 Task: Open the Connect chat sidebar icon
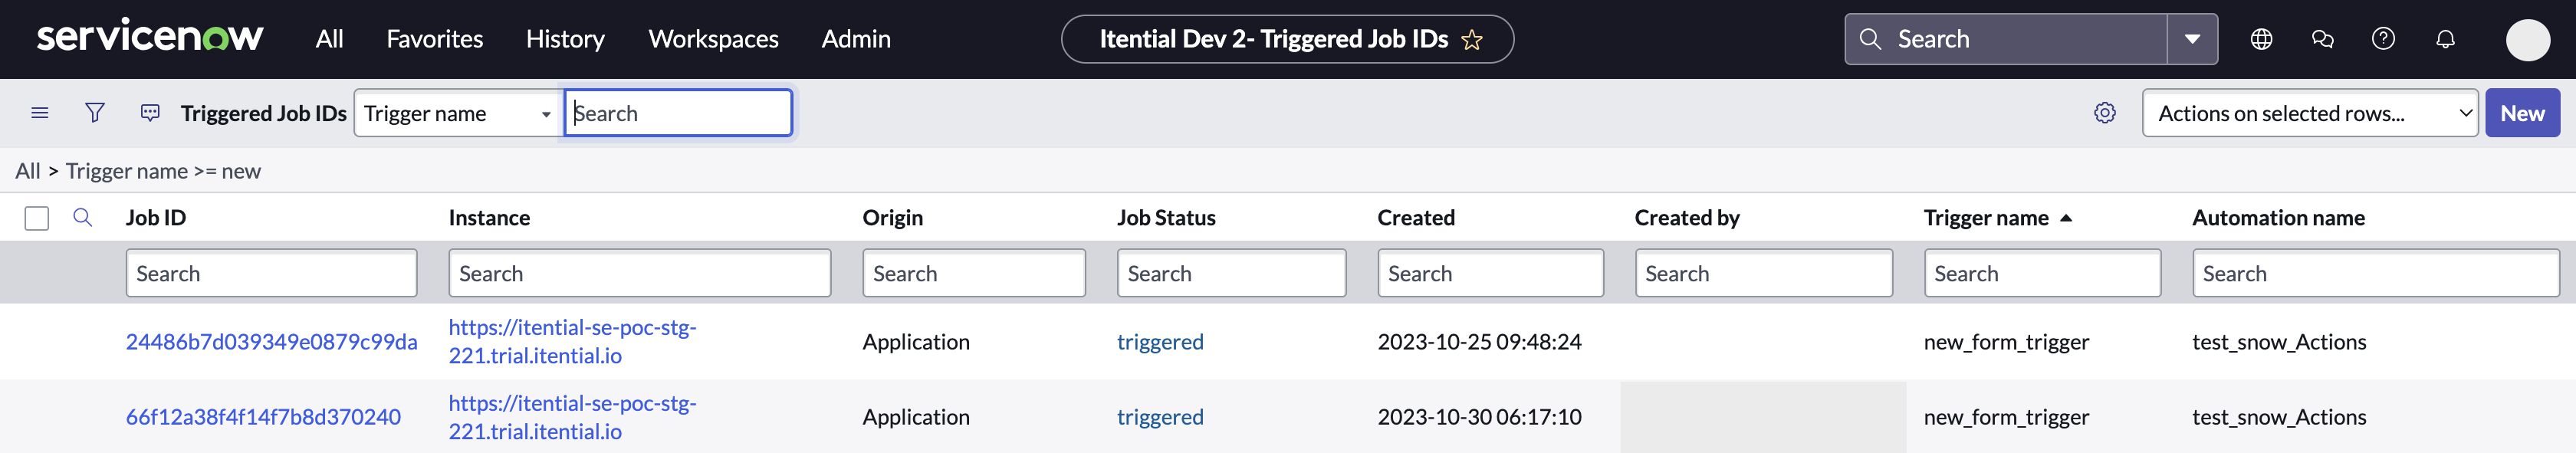pyautogui.click(x=2322, y=39)
